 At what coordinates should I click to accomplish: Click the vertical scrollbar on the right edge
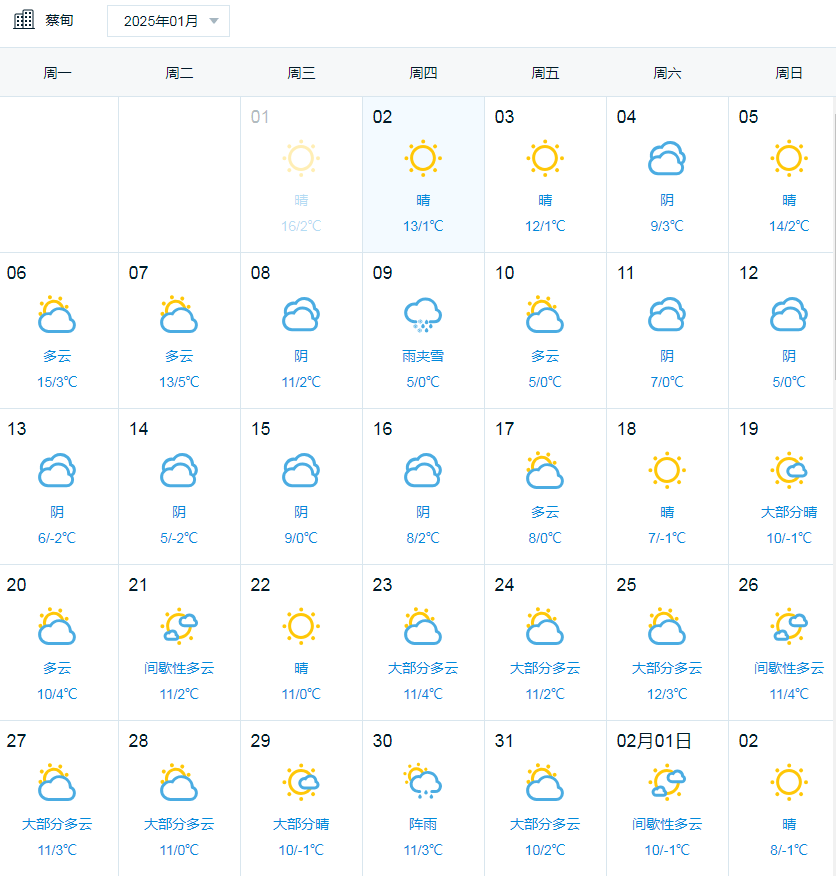[x=834, y=246]
